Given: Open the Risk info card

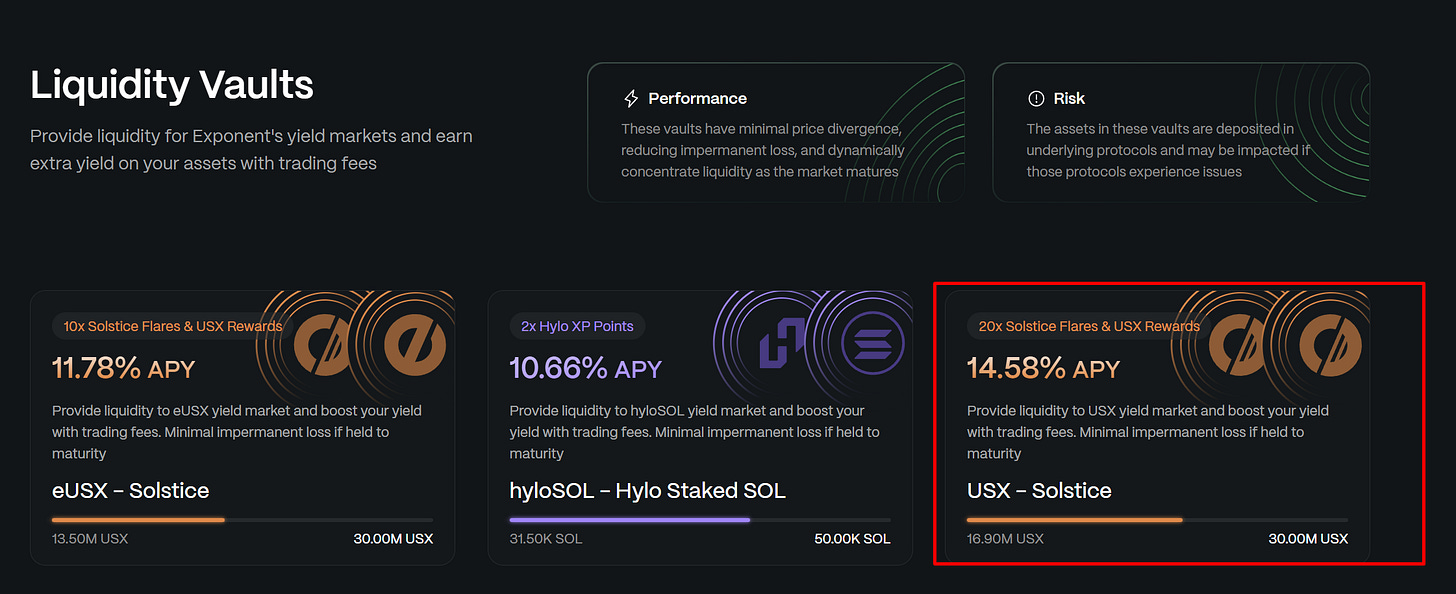Looking at the screenshot, I should (x=1181, y=132).
